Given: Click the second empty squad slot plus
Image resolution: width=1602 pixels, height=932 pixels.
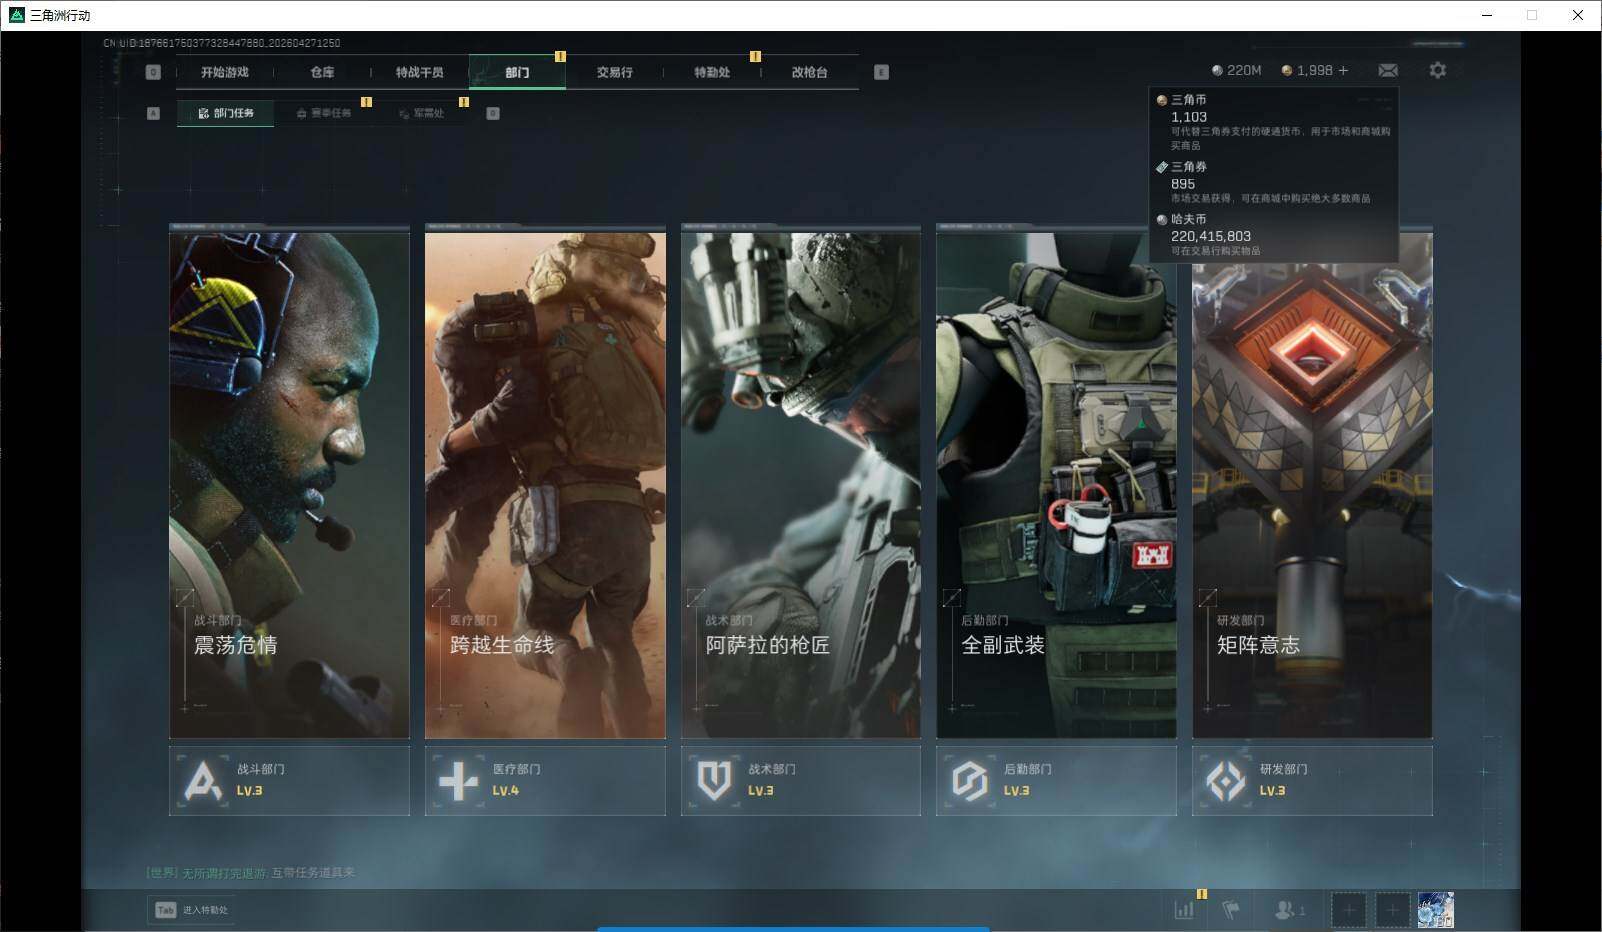Looking at the screenshot, I should tap(1392, 910).
